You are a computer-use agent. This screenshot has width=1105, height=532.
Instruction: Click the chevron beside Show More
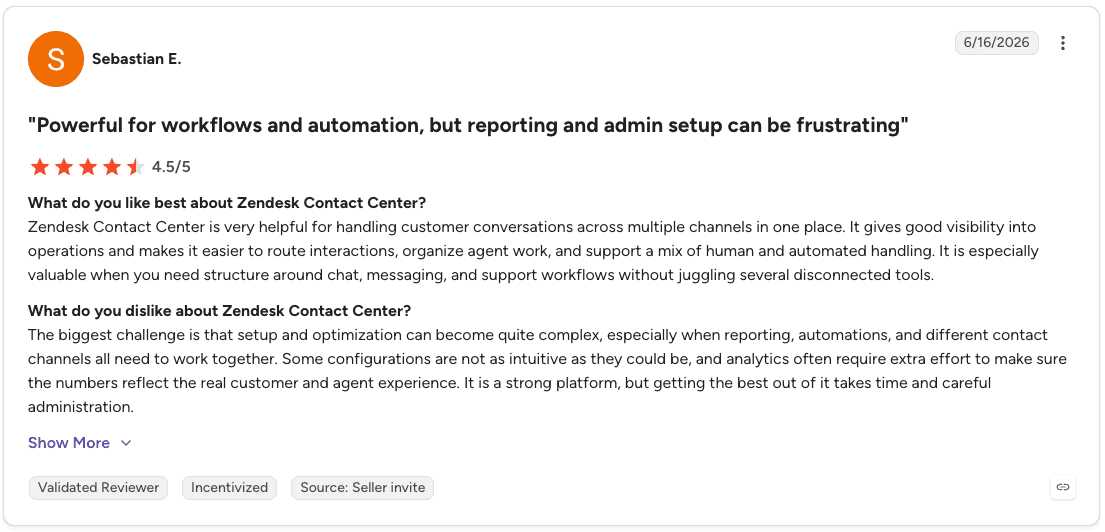point(126,443)
